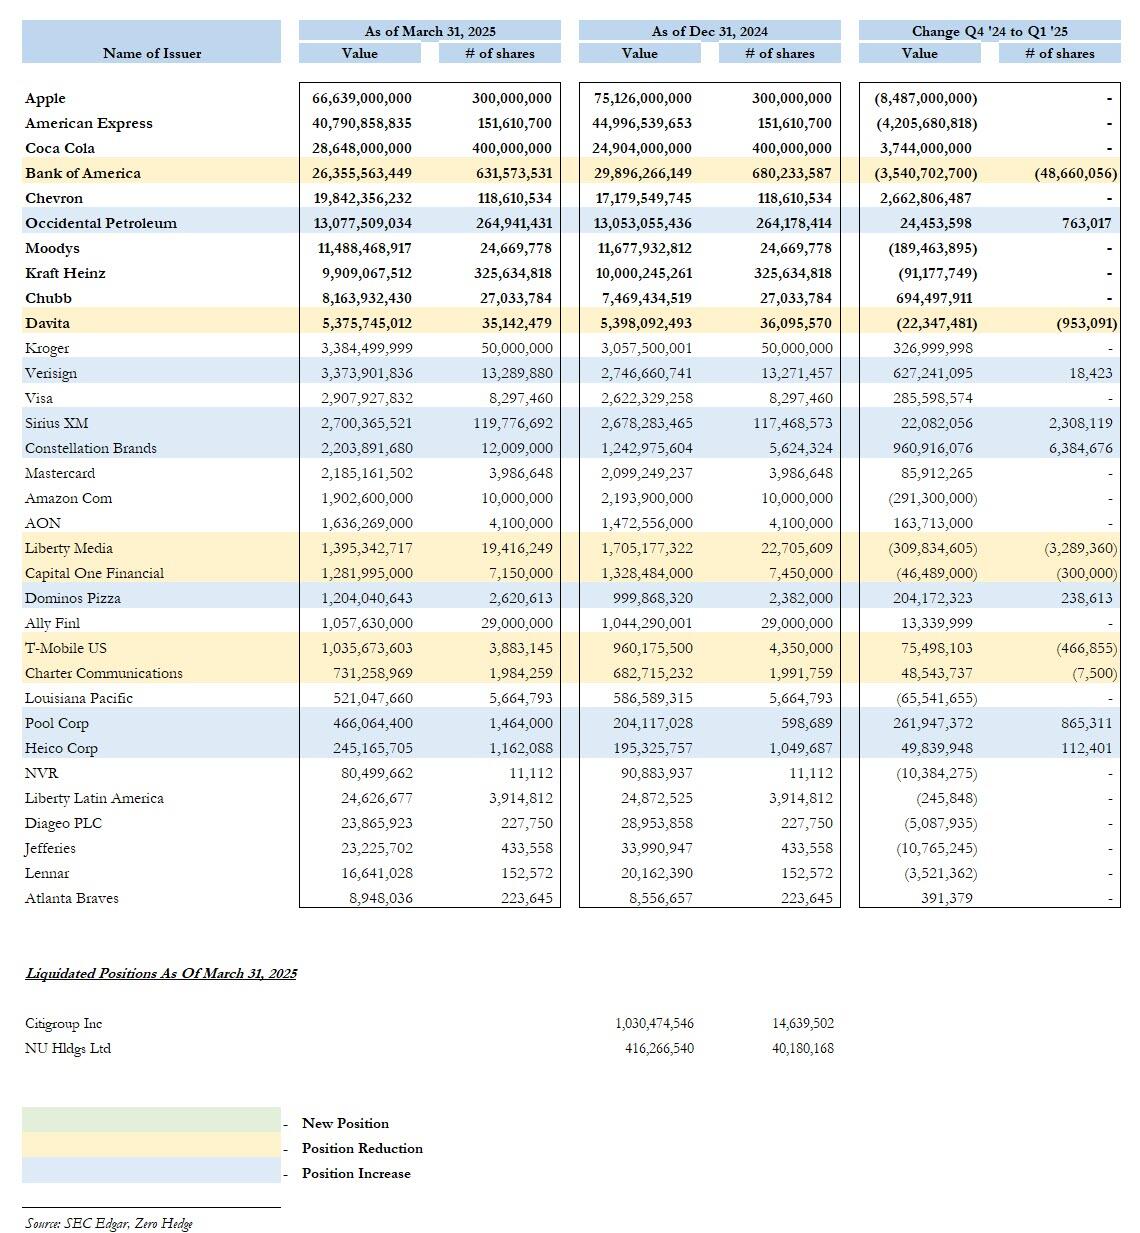Select the Louisiana Pacific issuer name
This screenshot has height=1233, width=1140.
click(x=79, y=698)
